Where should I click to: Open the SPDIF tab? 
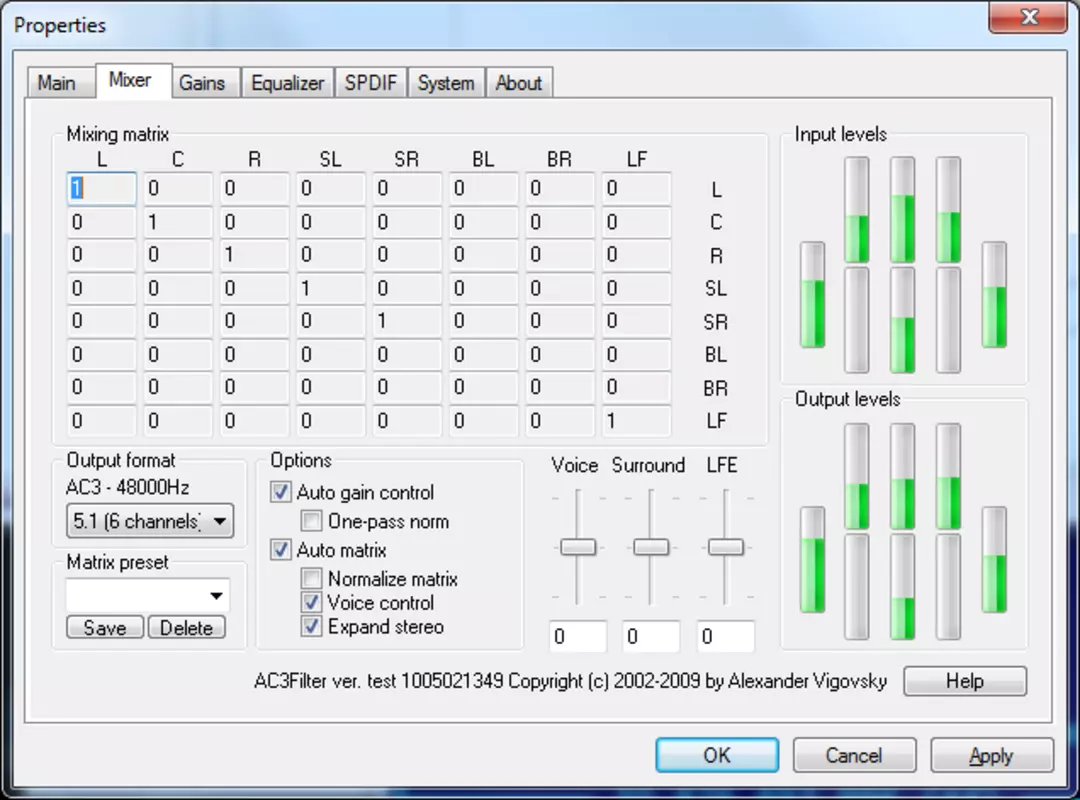tap(371, 83)
